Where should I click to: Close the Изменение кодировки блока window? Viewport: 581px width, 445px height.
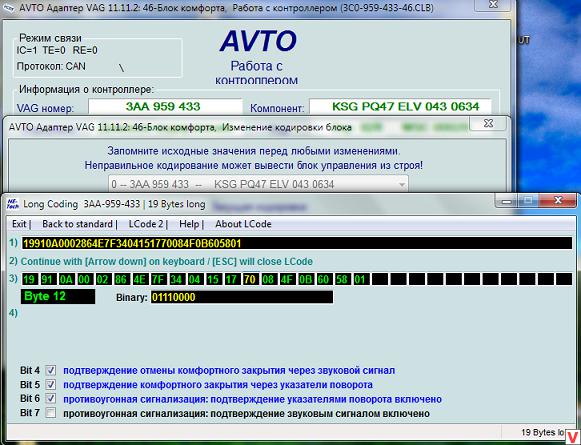[x=488, y=123]
